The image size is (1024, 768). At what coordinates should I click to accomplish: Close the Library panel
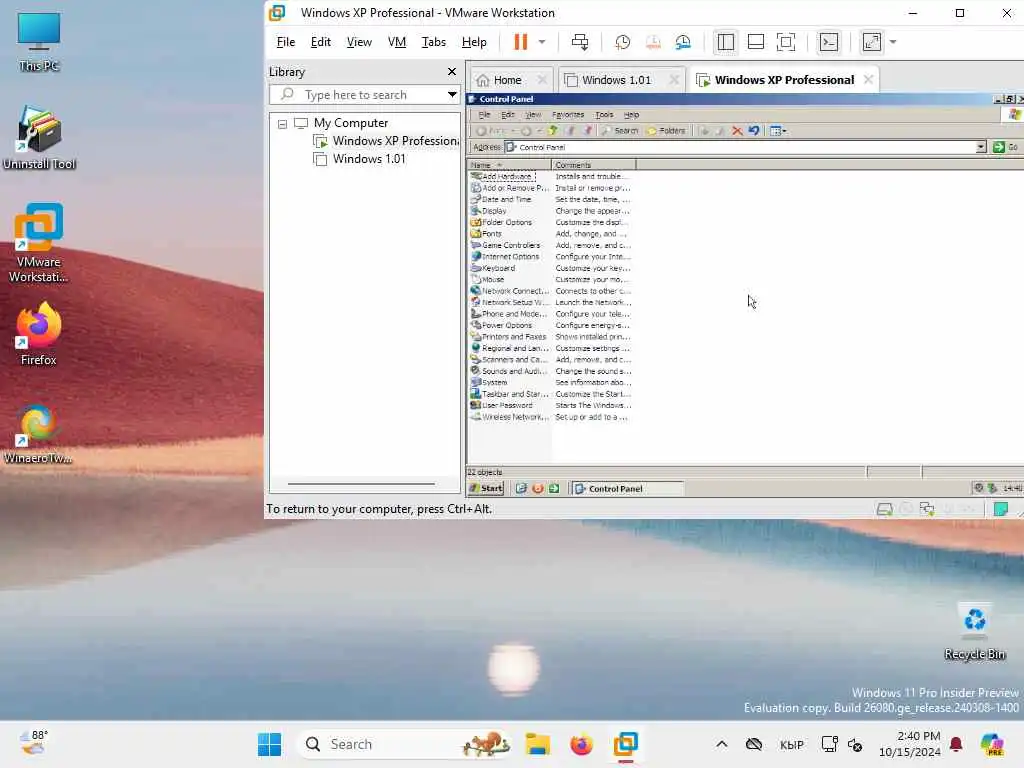[x=451, y=71]
